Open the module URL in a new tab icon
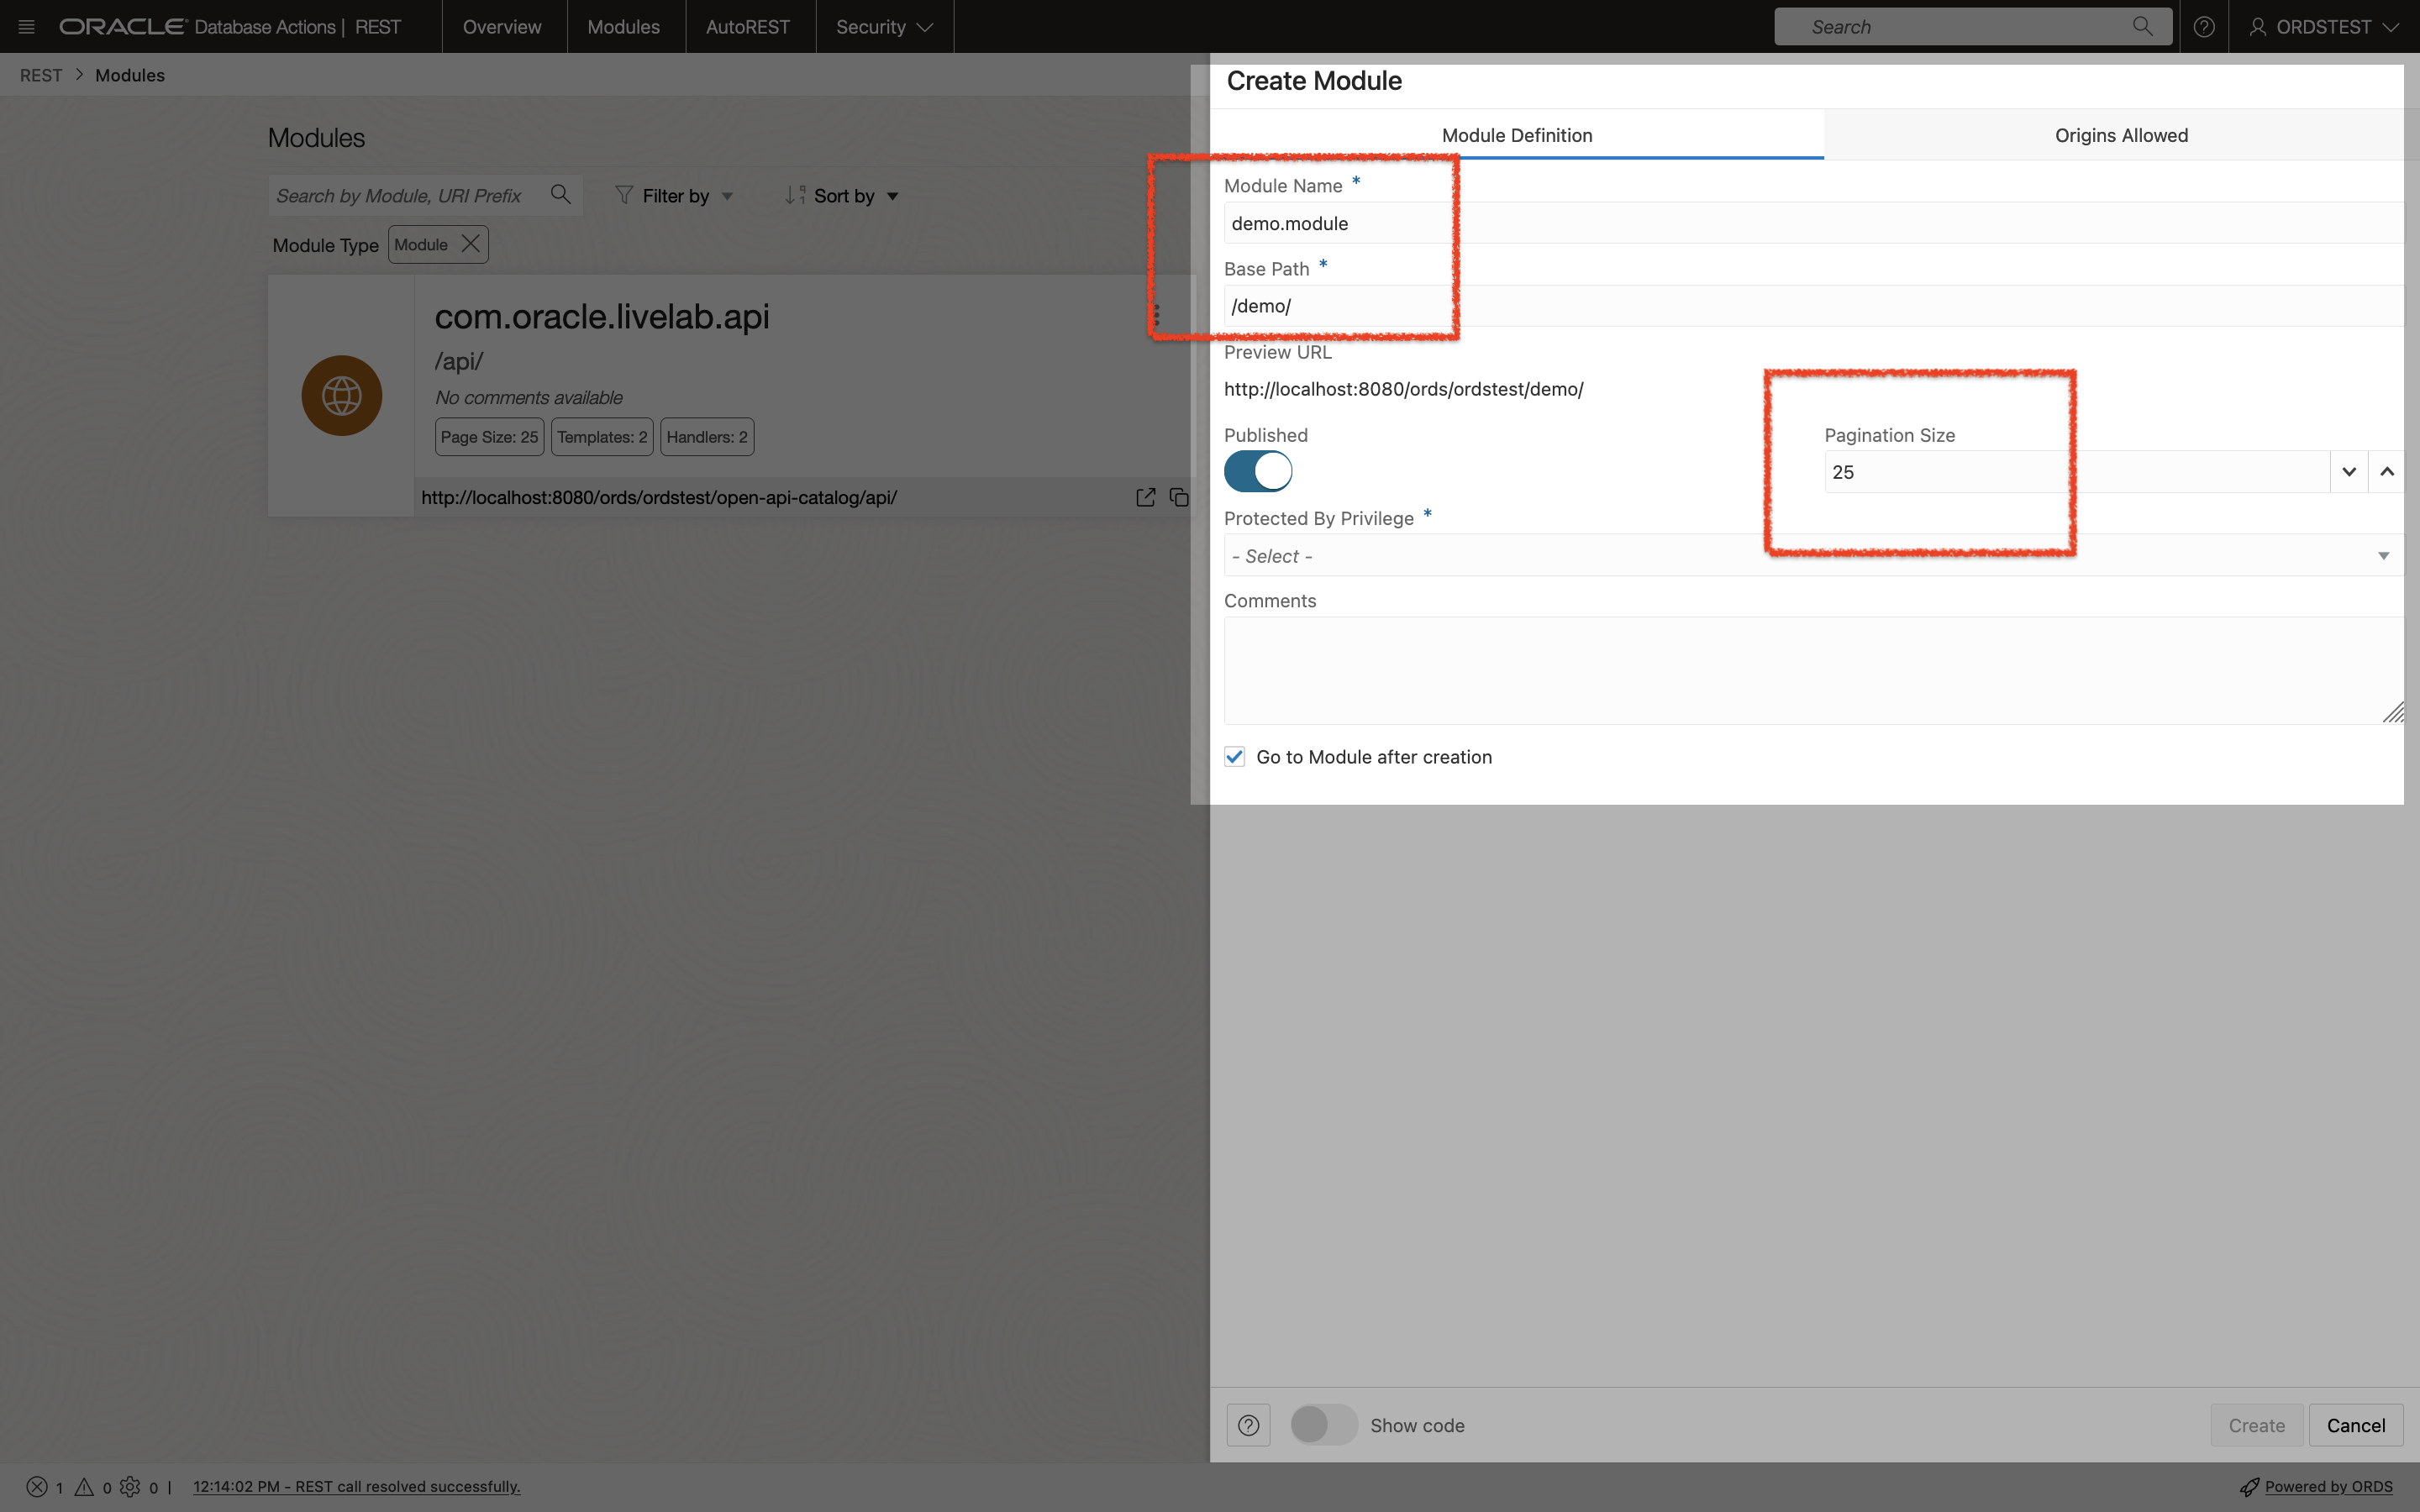 (x=1146, y=497)
